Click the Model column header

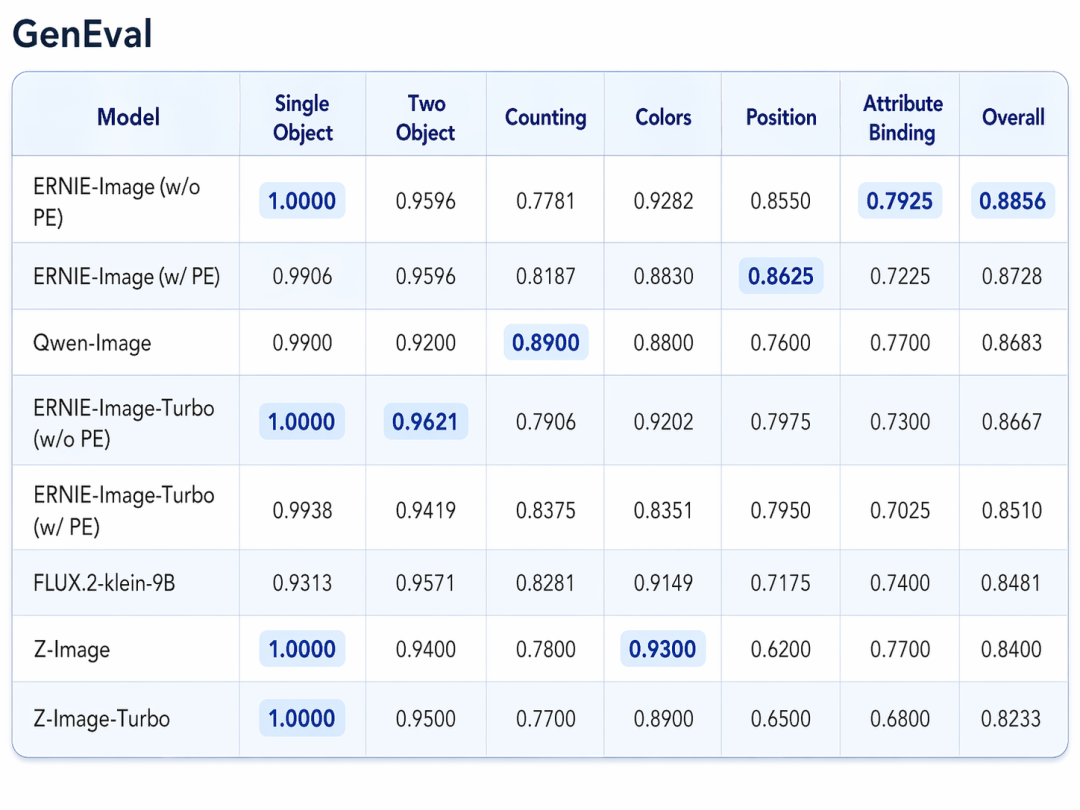pos(128,117)
